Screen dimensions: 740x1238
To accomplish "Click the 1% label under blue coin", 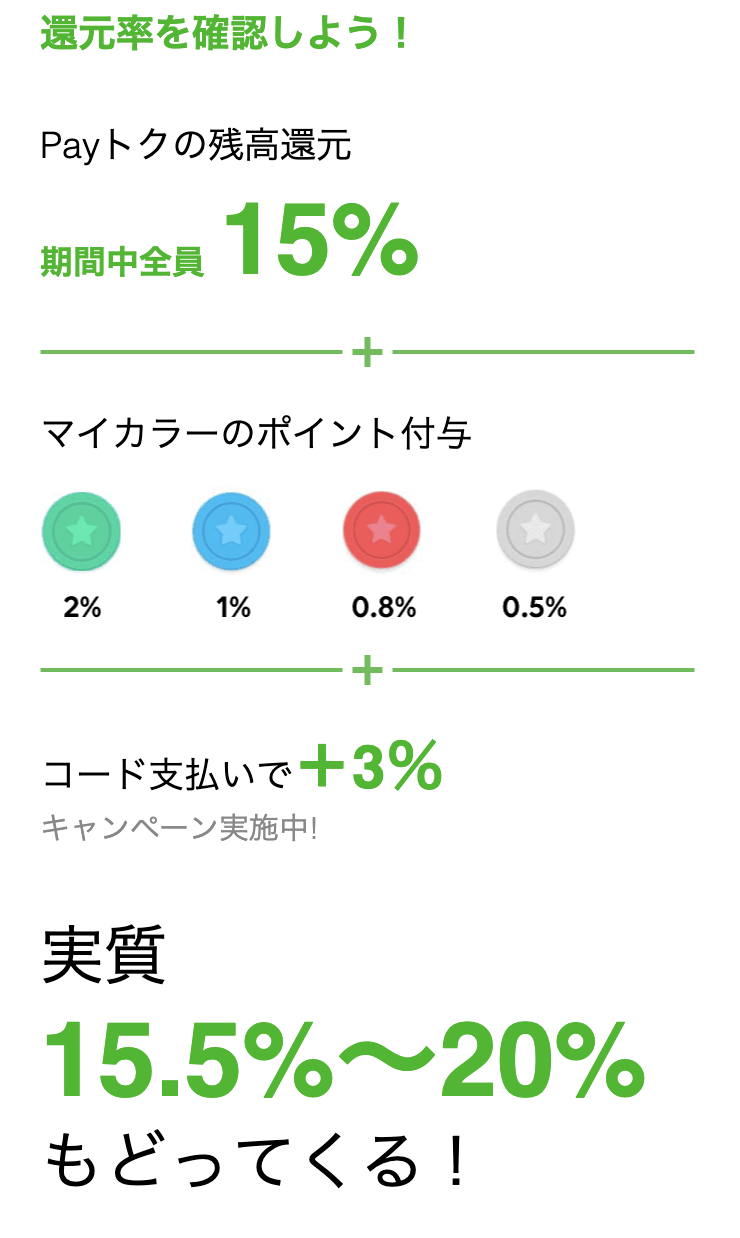I will point(233,607).
